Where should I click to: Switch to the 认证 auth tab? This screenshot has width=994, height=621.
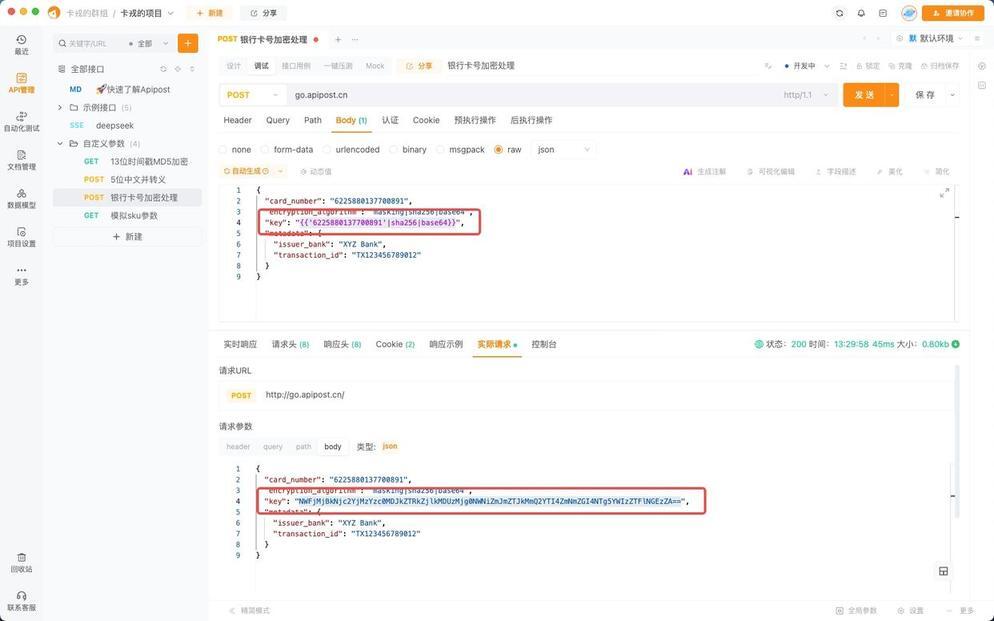pos(390,120)
